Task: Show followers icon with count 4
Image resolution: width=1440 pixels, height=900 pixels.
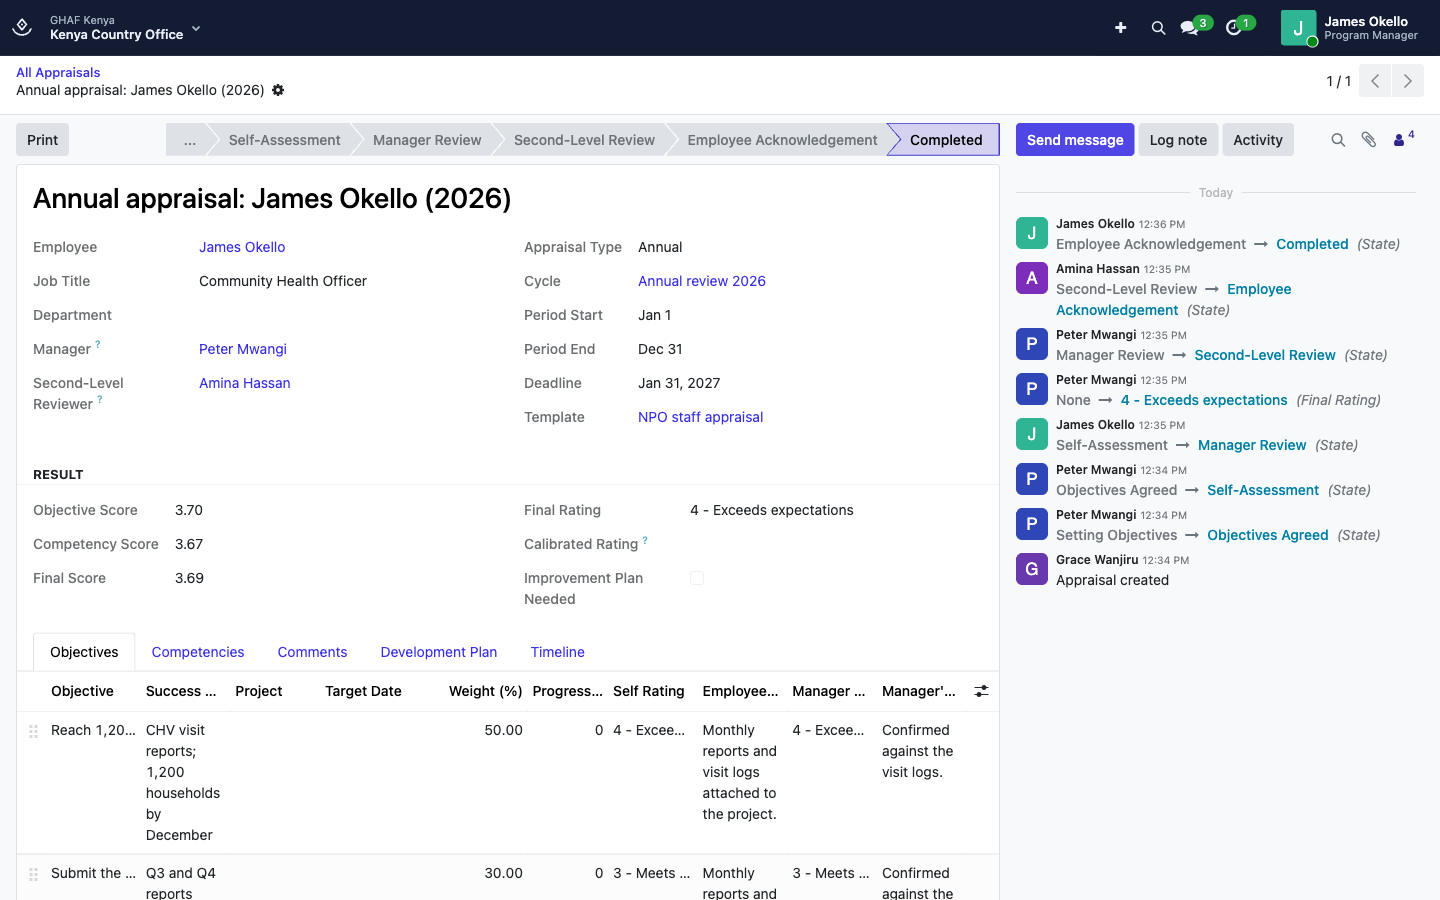Action: [x=1403, y=139]
